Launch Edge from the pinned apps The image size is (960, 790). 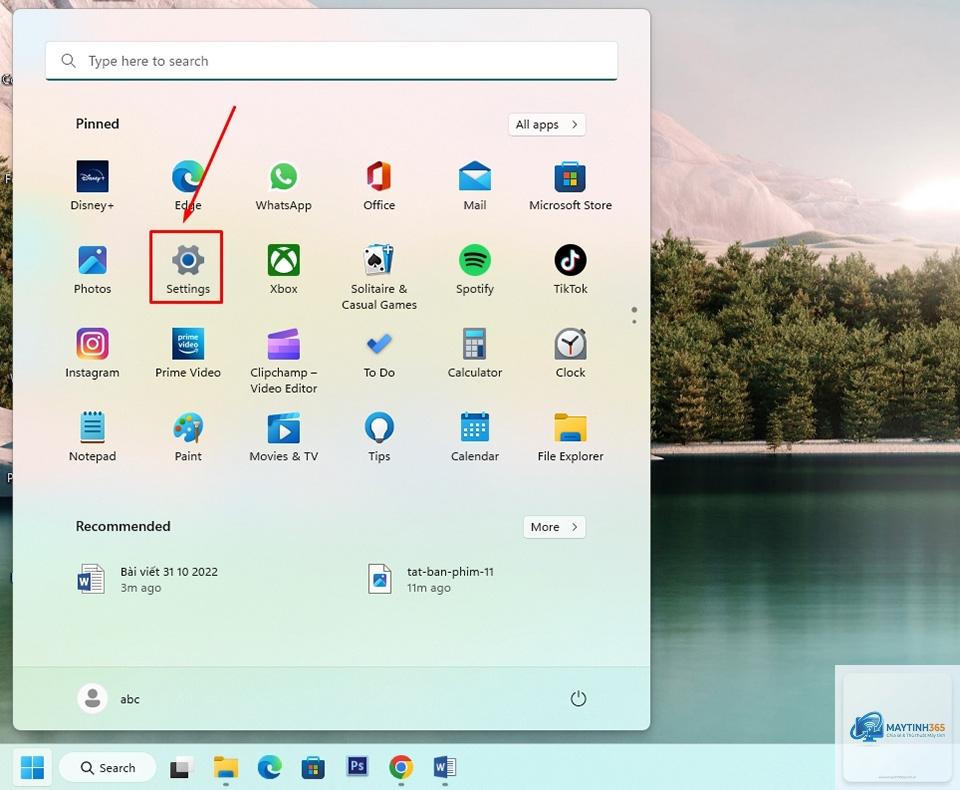click(x=188, y=186)
